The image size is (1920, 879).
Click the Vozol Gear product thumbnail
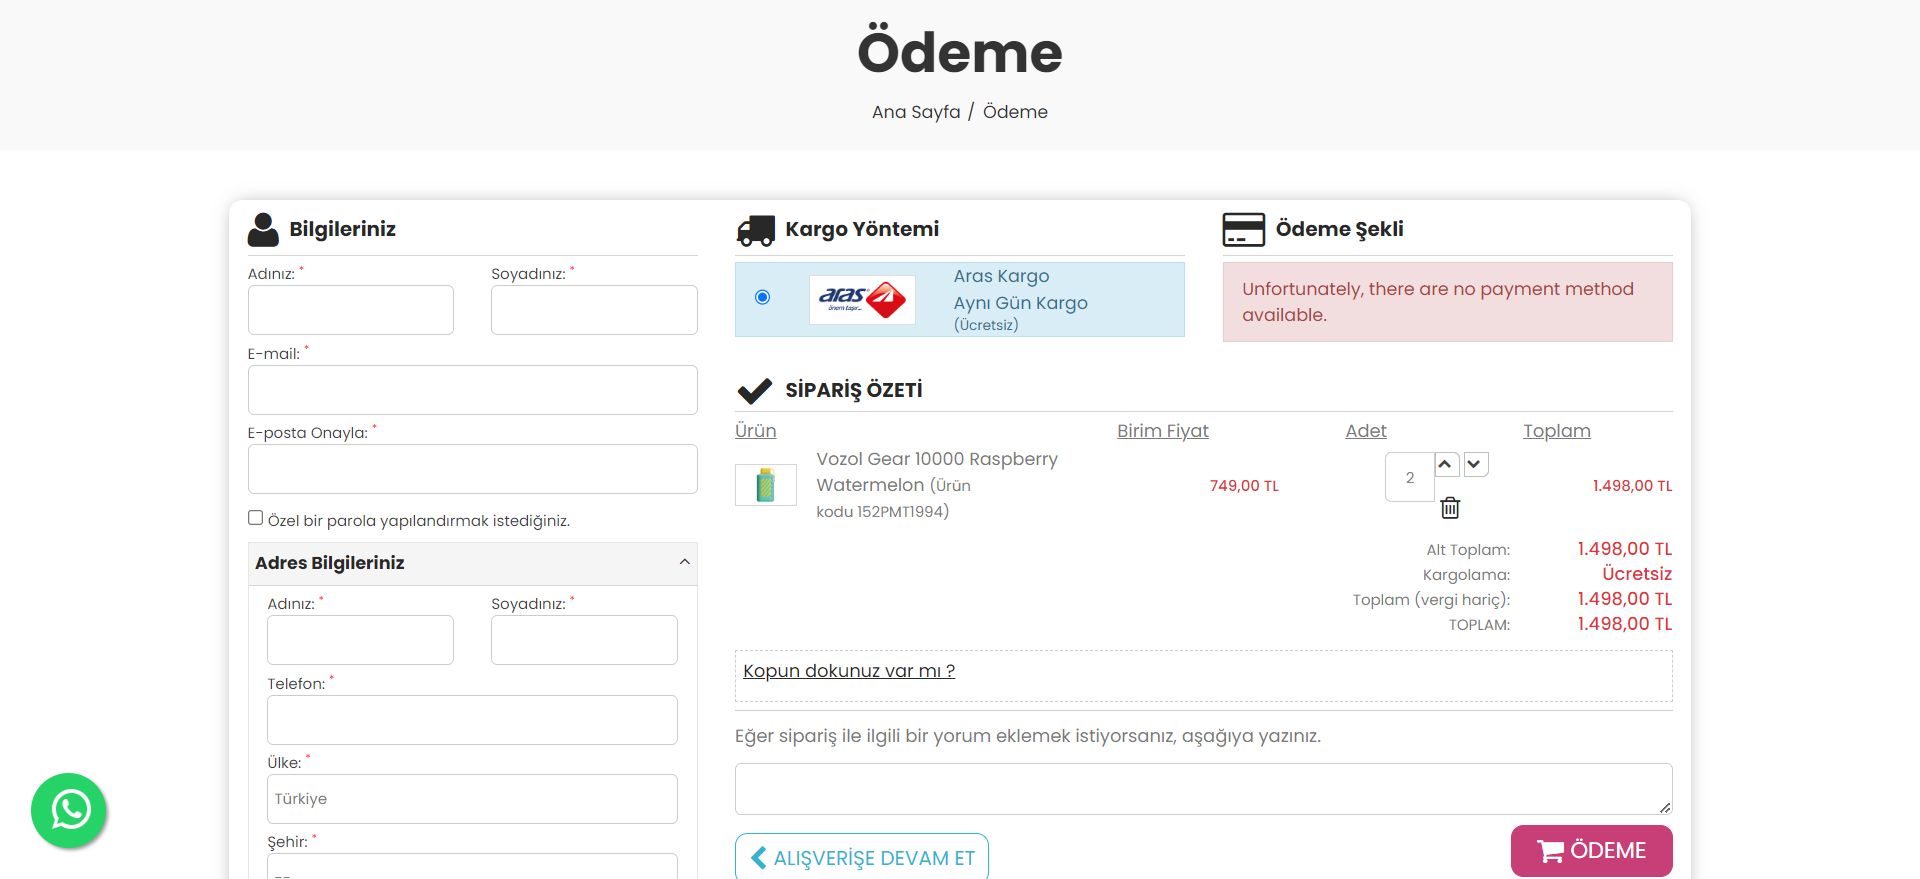point(765,485)
